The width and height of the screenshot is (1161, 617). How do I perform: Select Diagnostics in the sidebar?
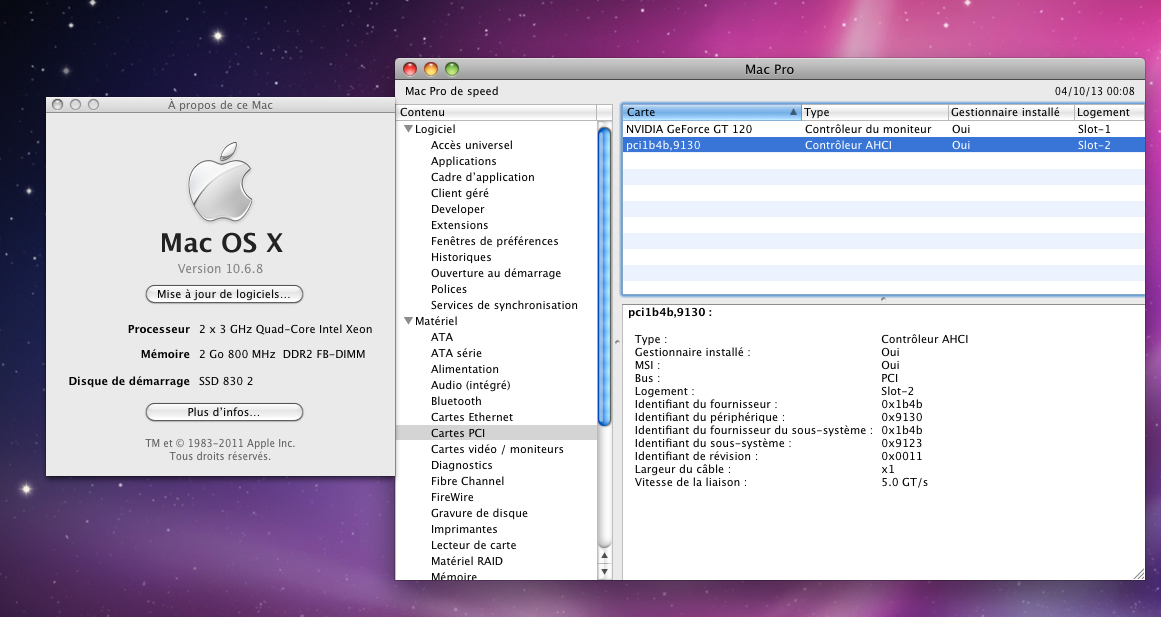(x=461, y=465)
